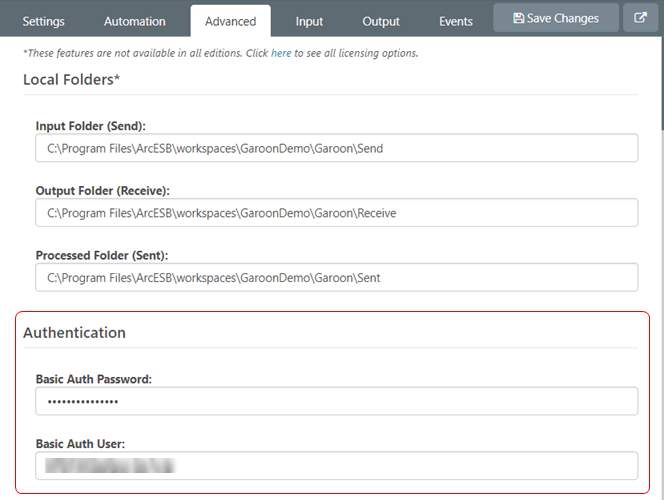Screen dimensions: 664x500
Task: Go to the Input tab
Action: pos(309,21)
